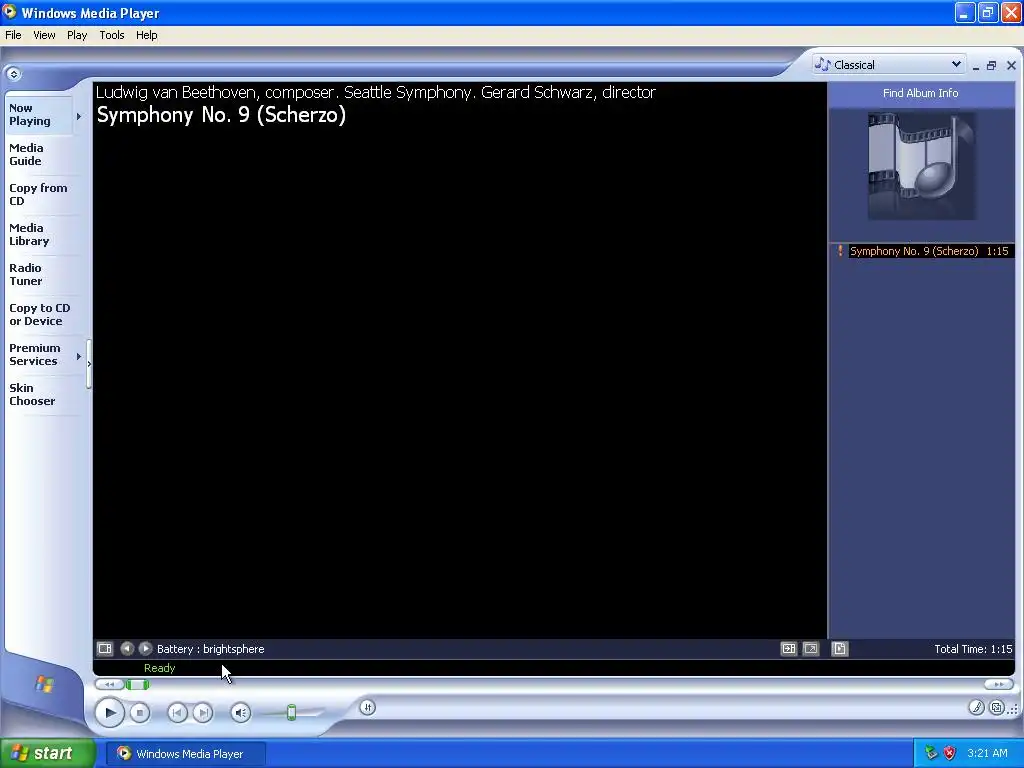Select previous visualization arrow
The image size is (1024, 768).
pos(127,648)
